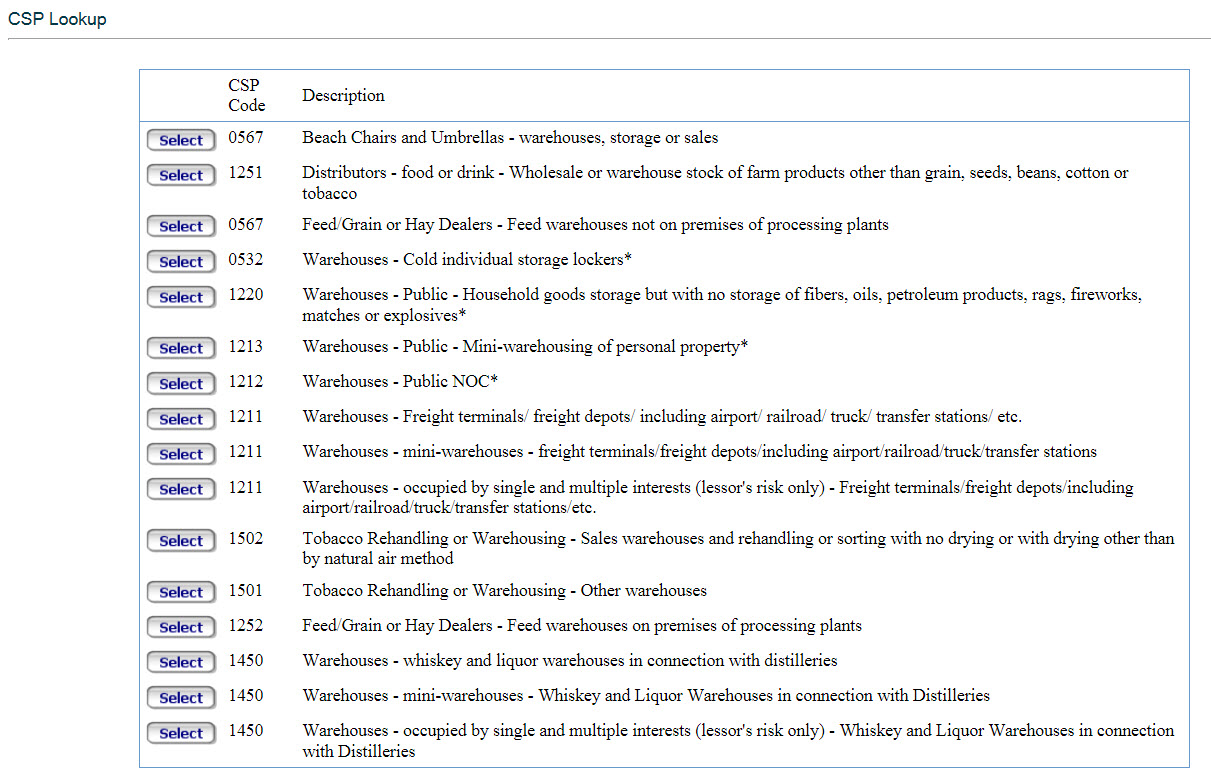Click Tobacco Other warehouses description
This screenshot has height=783, width=1211.
pyautogui.click(x=505, y=591)
